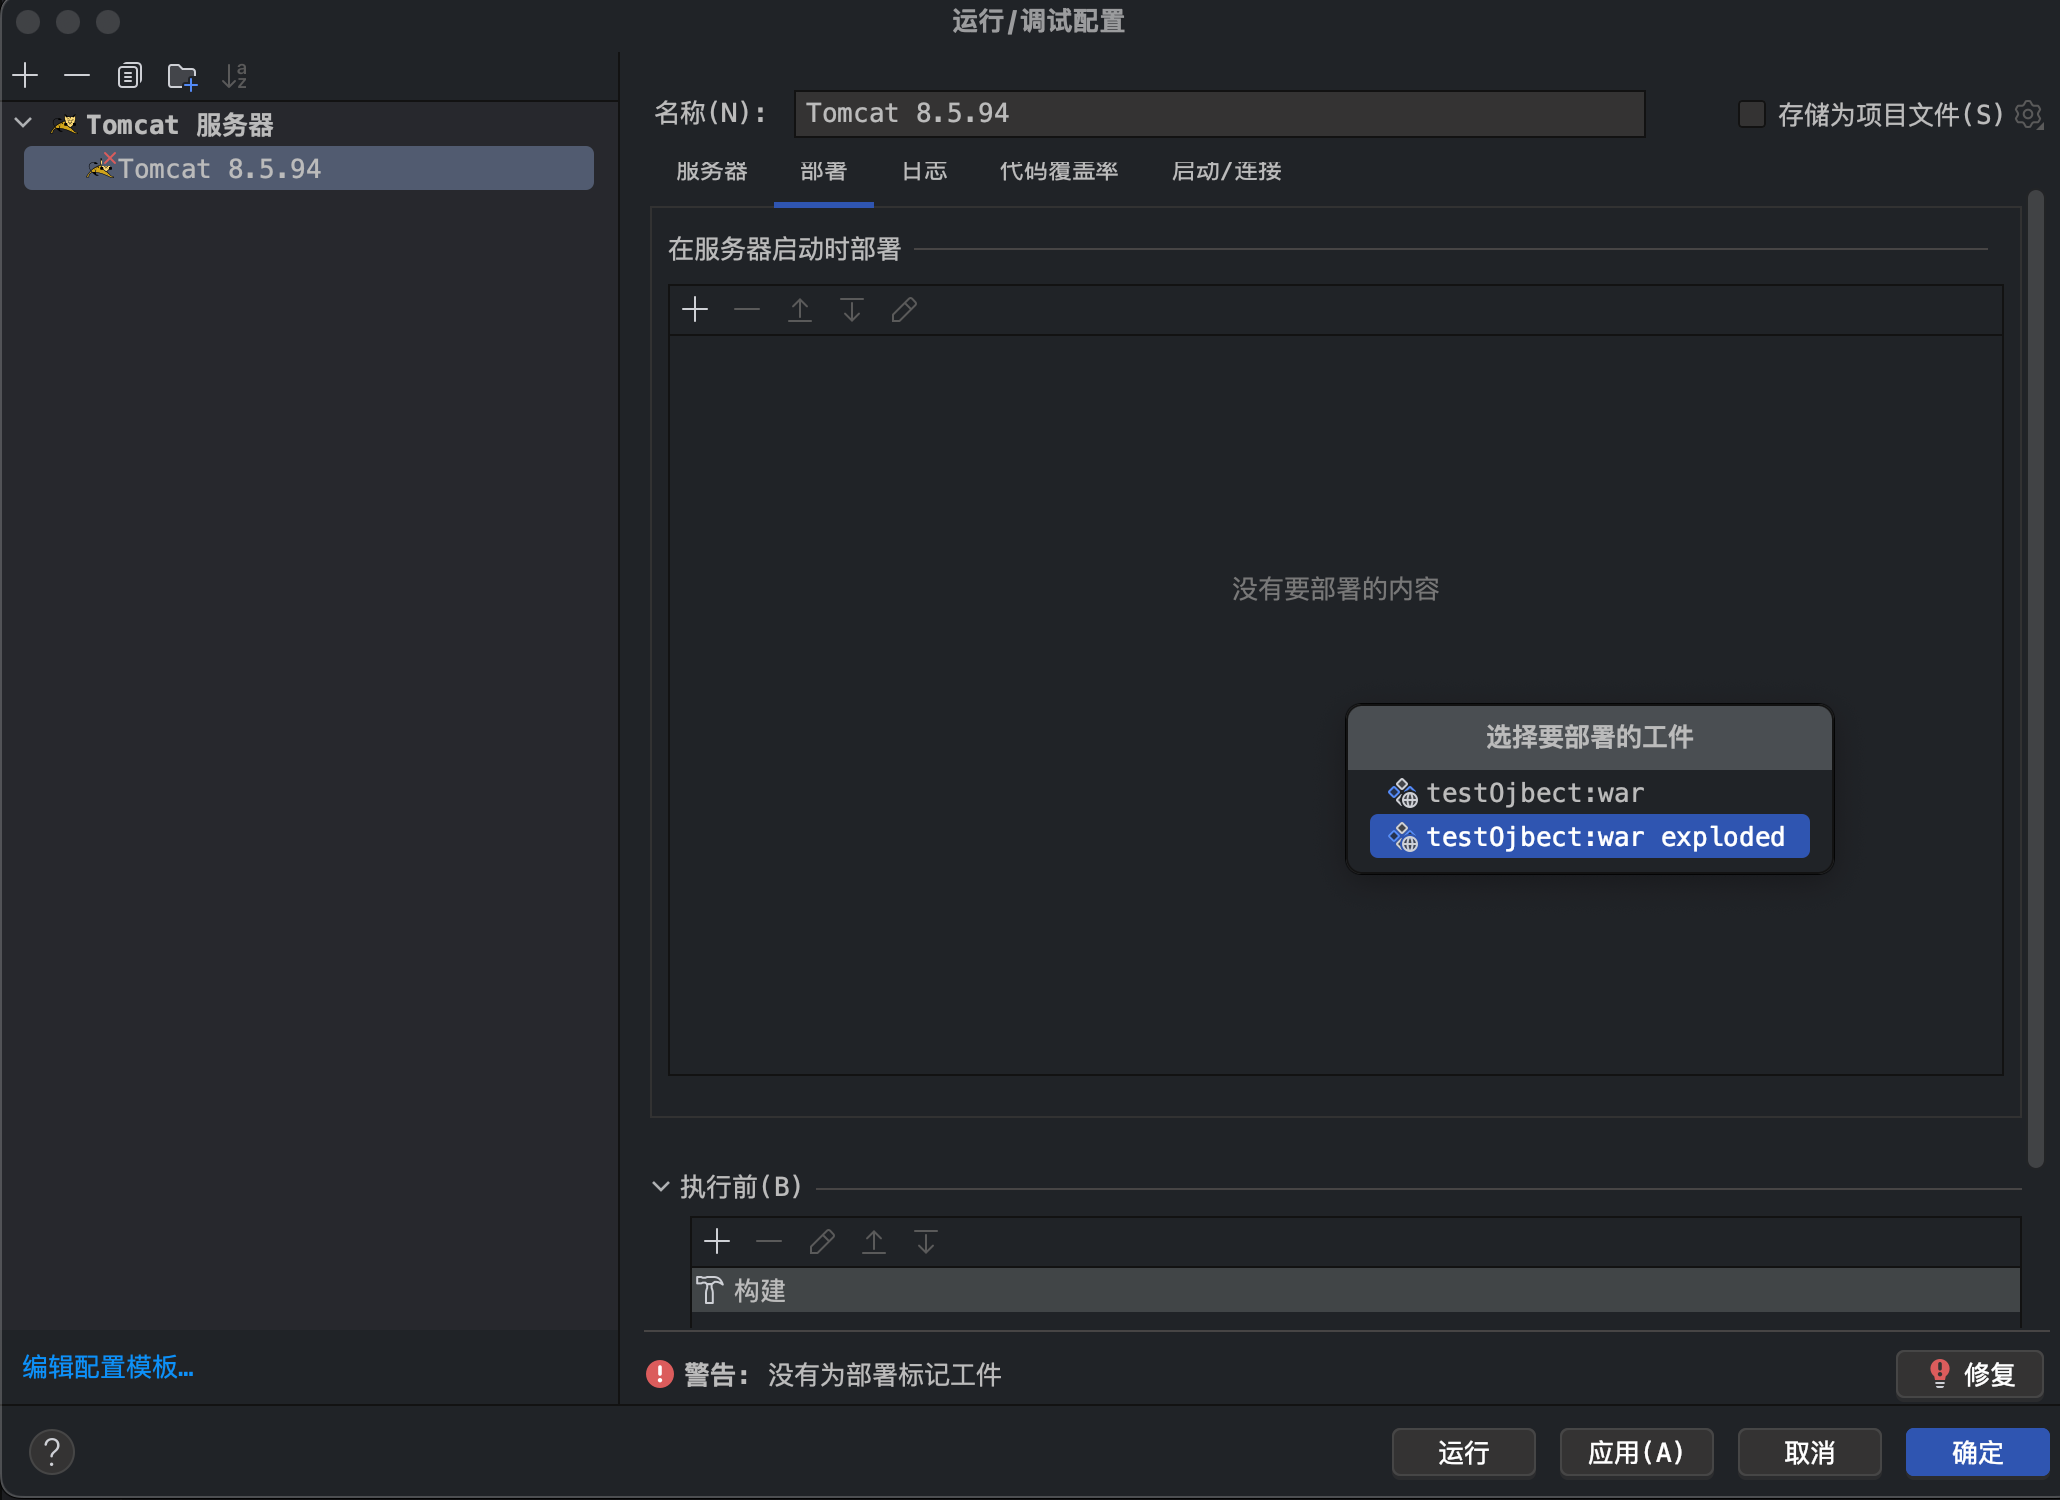The width and height of the screenshot is (2060, 1500).
Task: Collapse the 执行前(B) section
Action: pyautogui.click(x=661, y=1187)
